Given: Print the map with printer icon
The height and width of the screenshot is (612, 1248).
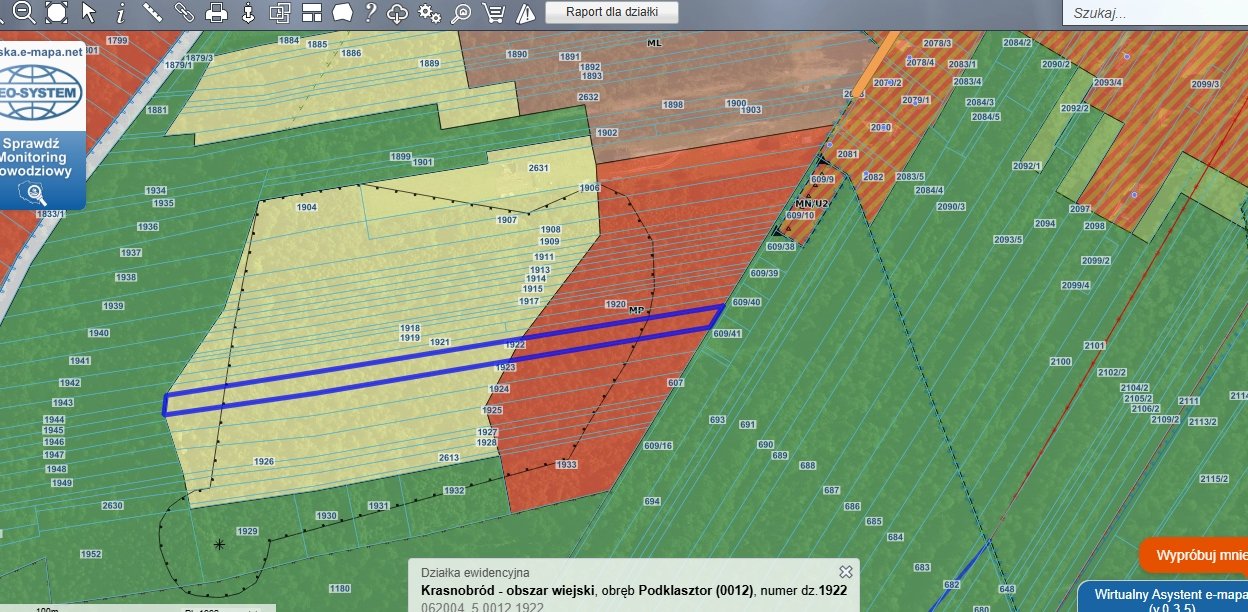Looking at the screenshot, I should 216,12.
